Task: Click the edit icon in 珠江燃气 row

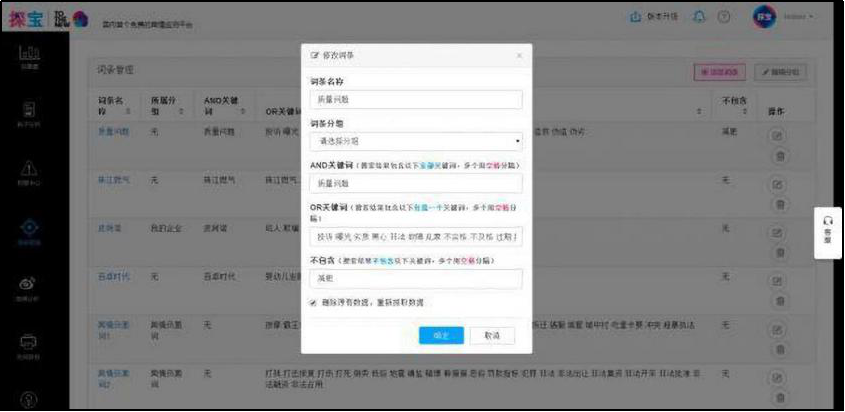Action: tap(778, 185)
